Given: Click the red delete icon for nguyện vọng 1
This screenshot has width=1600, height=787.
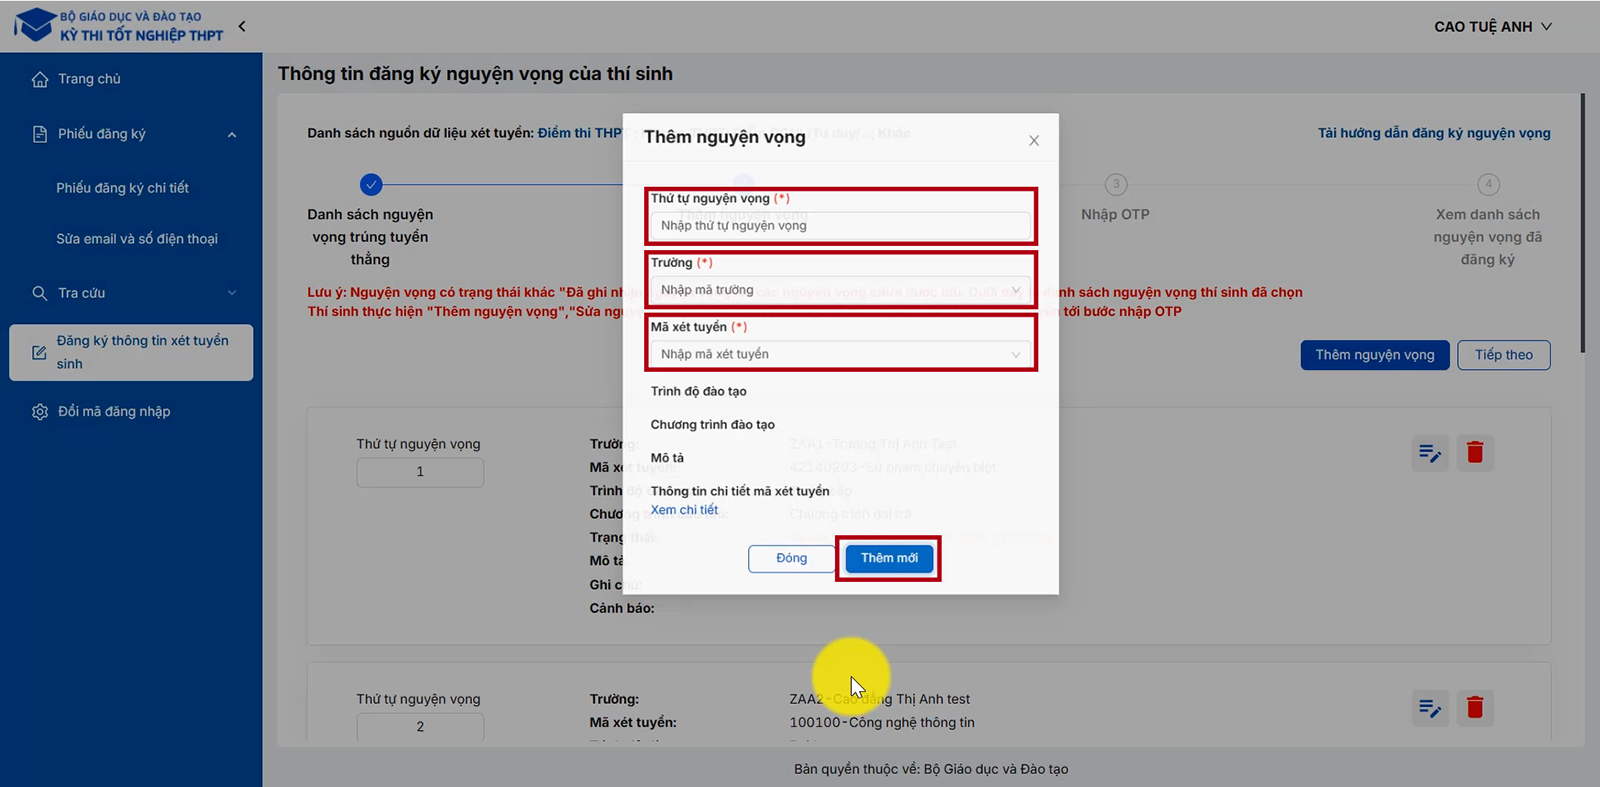Looking at the screenshot, I should click(x=1474, y=453).
